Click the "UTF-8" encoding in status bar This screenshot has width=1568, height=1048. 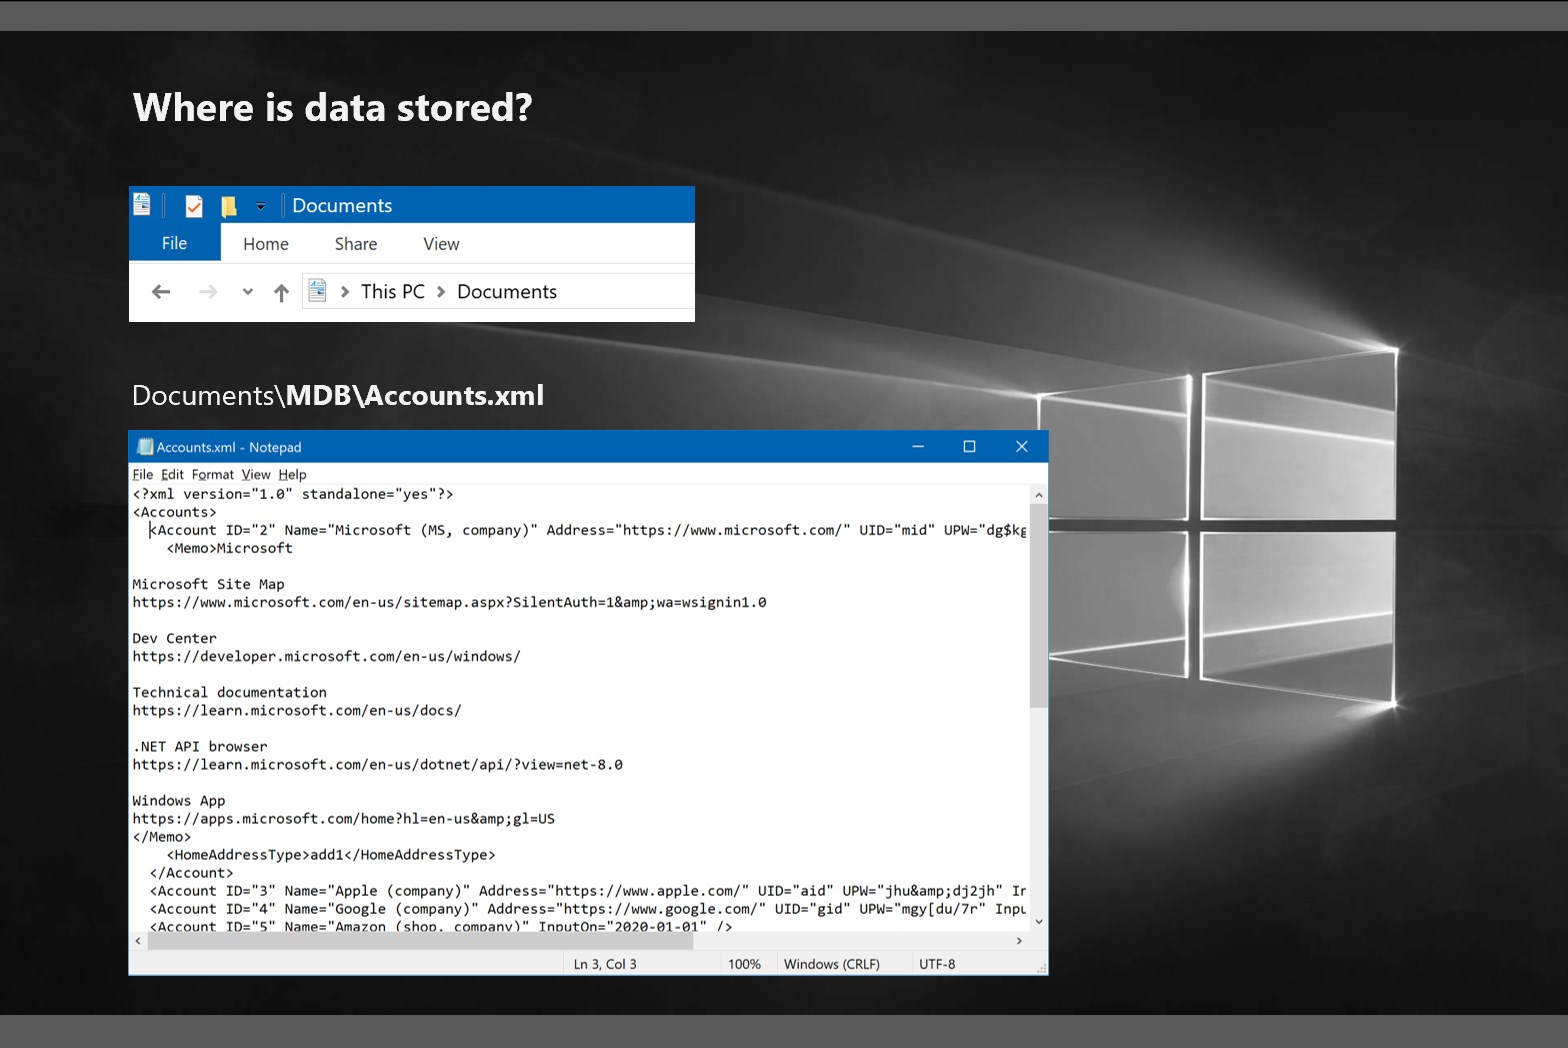(x=937, y=964)
